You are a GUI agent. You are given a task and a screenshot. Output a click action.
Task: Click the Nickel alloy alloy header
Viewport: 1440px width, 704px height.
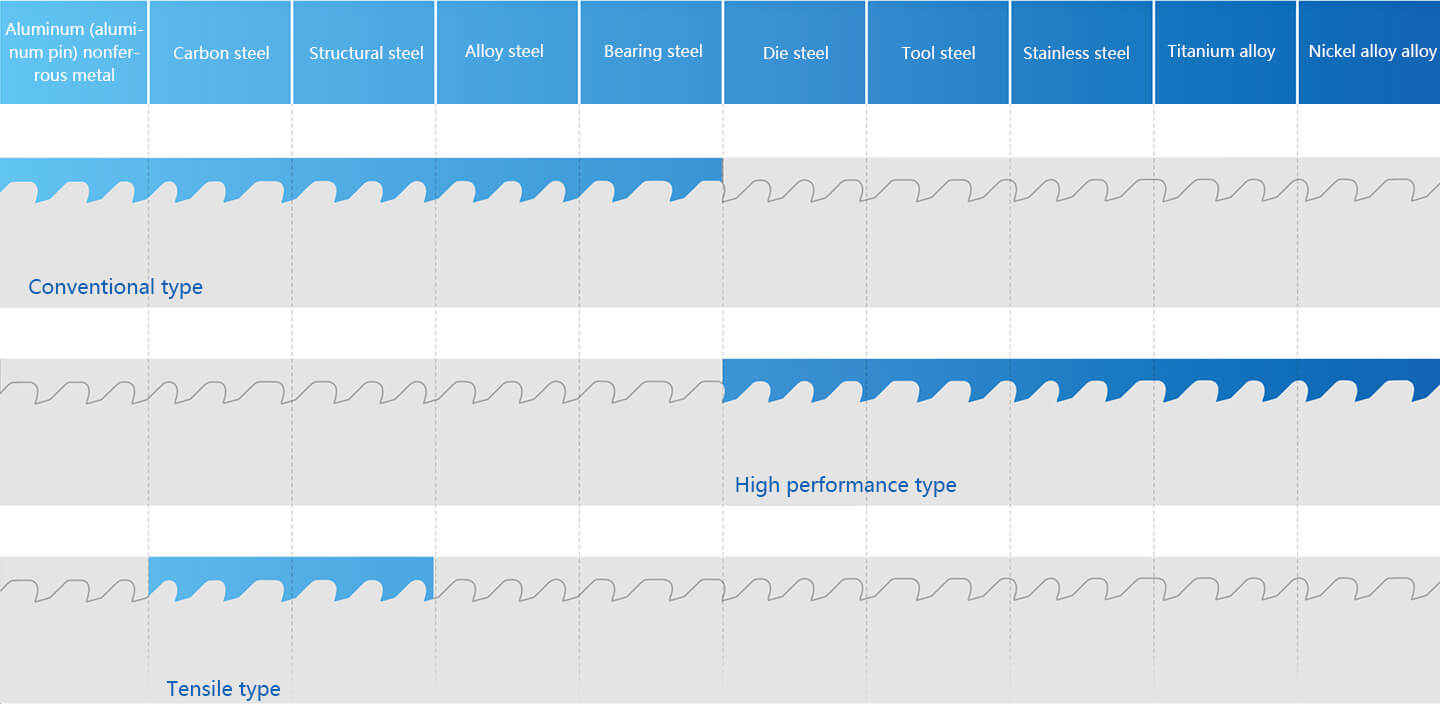pos(1369,52)
